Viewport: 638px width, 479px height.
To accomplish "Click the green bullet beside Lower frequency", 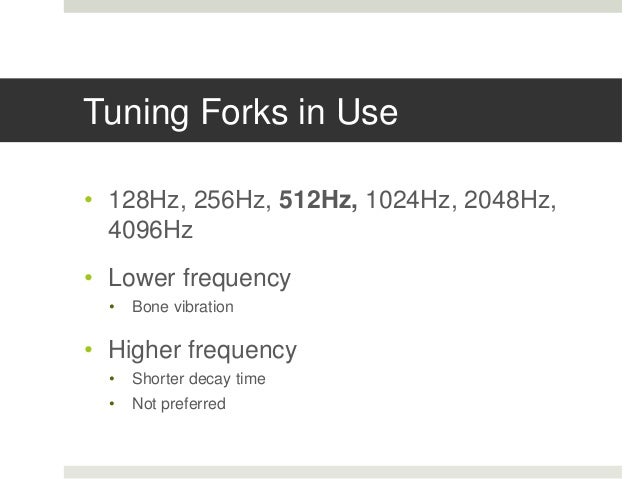I will (x=89, y=278).
